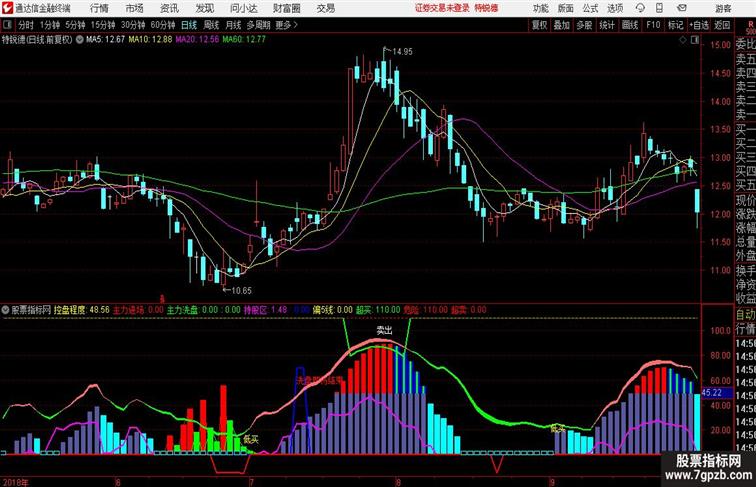Open the F10 company info button
The image size is (756, 487).
point(653,25)
